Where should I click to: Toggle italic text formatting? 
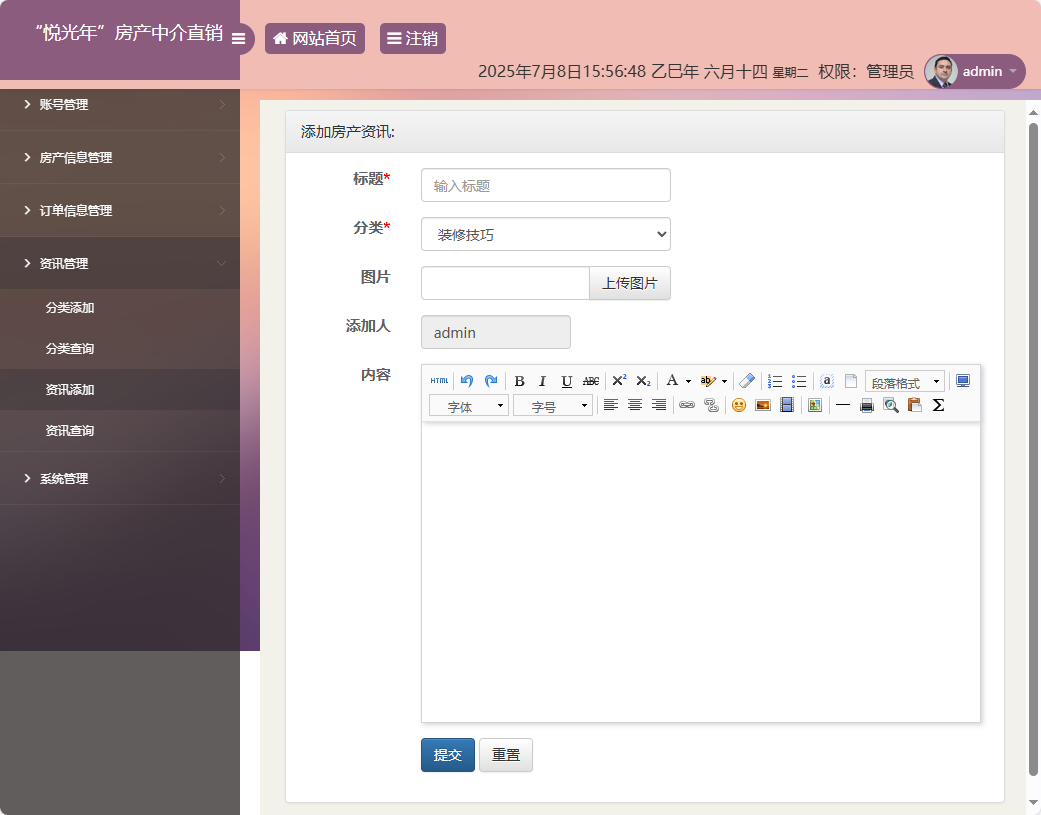[541, 381]
